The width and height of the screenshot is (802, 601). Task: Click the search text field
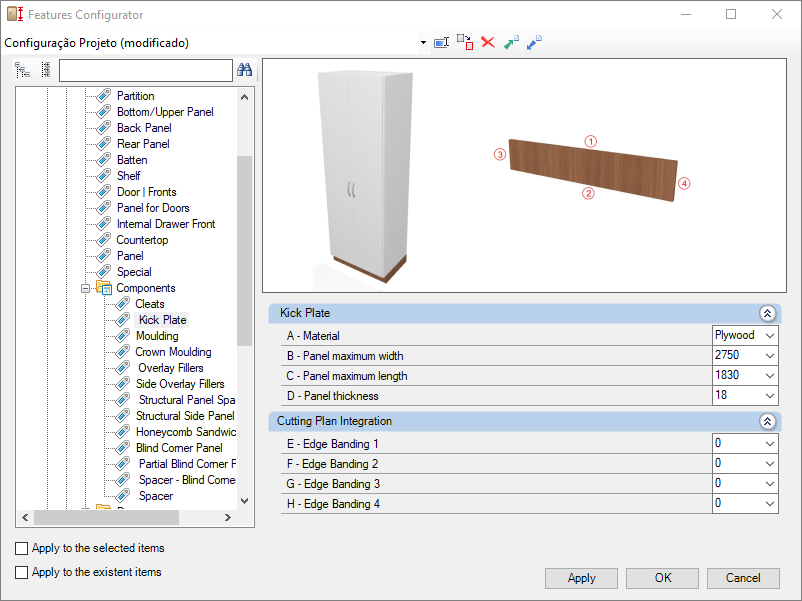pos(146,71)
